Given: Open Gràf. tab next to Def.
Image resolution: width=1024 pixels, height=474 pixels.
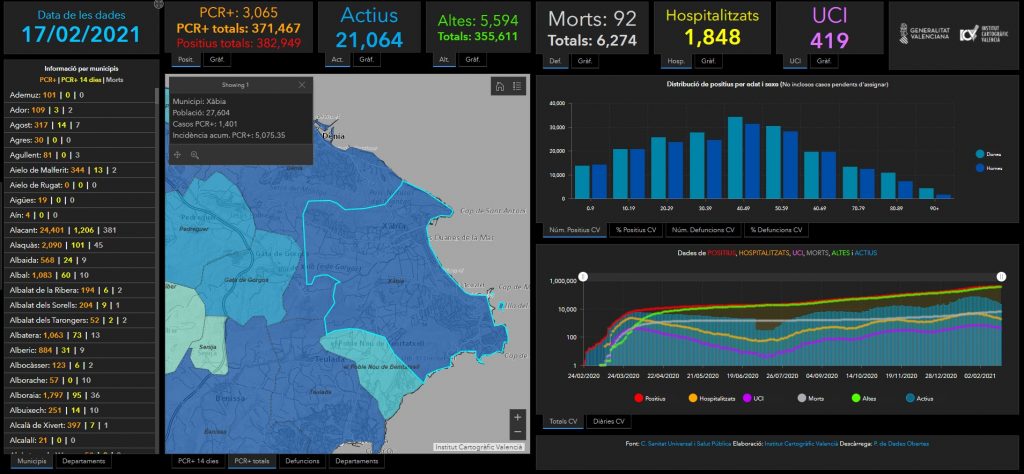Looking at the screenshot, I should (x=585, y=61).
